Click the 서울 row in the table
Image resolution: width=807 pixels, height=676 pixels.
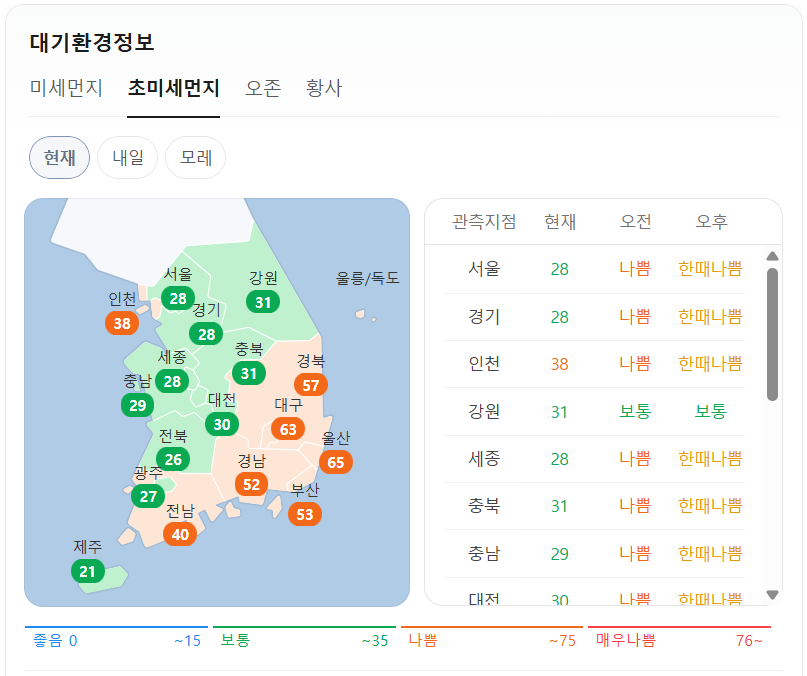(594, 269)
